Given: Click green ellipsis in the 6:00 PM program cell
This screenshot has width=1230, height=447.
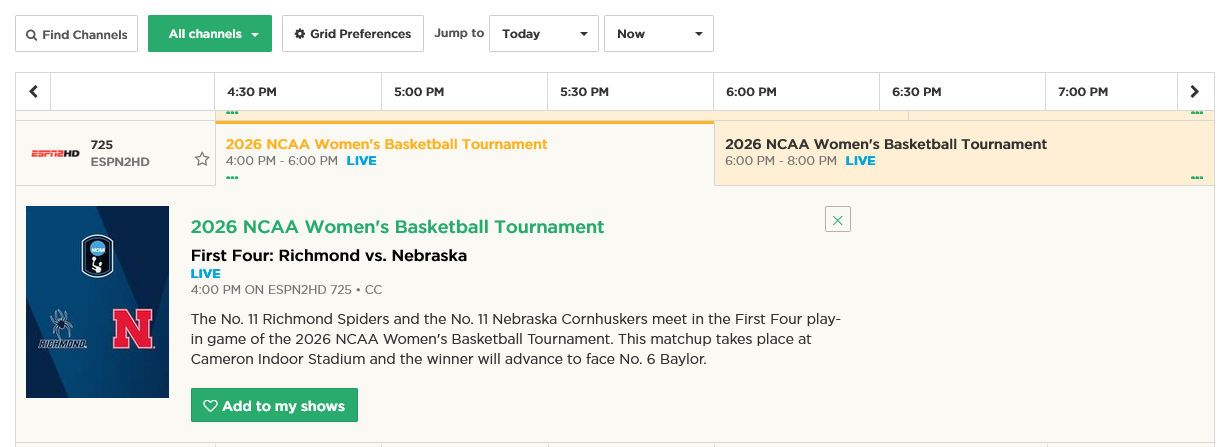Looking at the screenshot, I should (1196, 178).
